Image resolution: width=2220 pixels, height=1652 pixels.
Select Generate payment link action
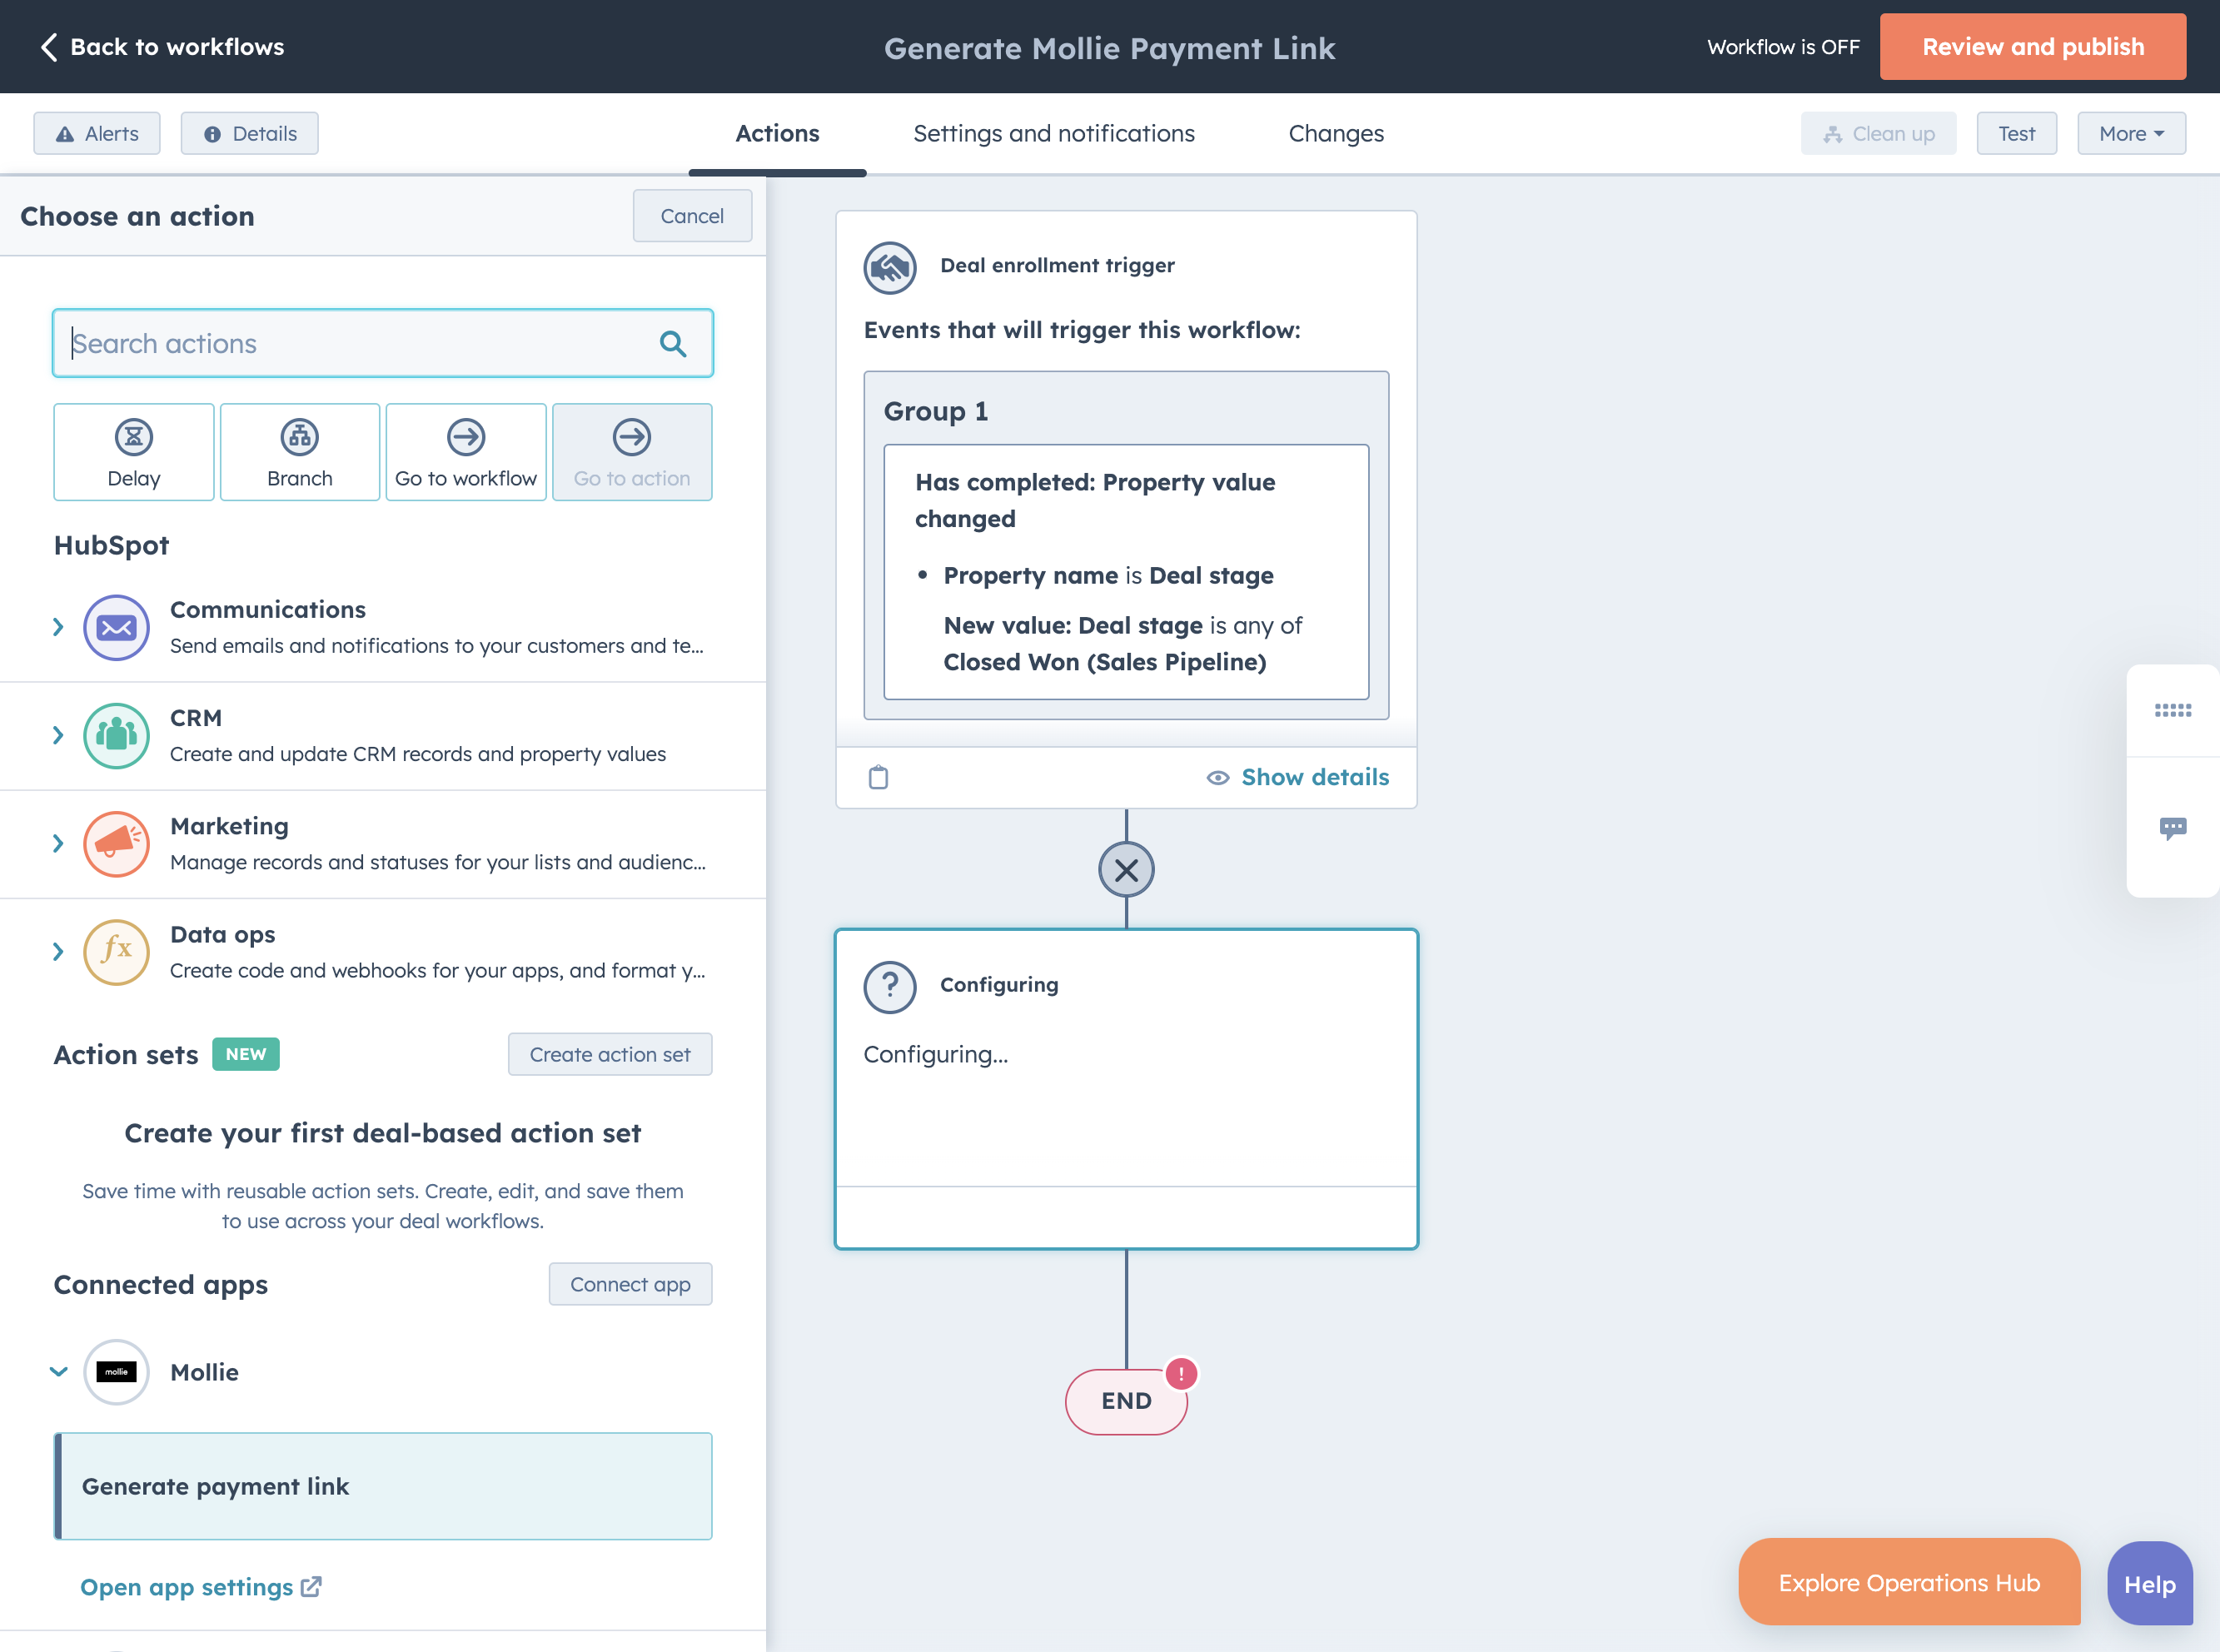click(383, 1486)
